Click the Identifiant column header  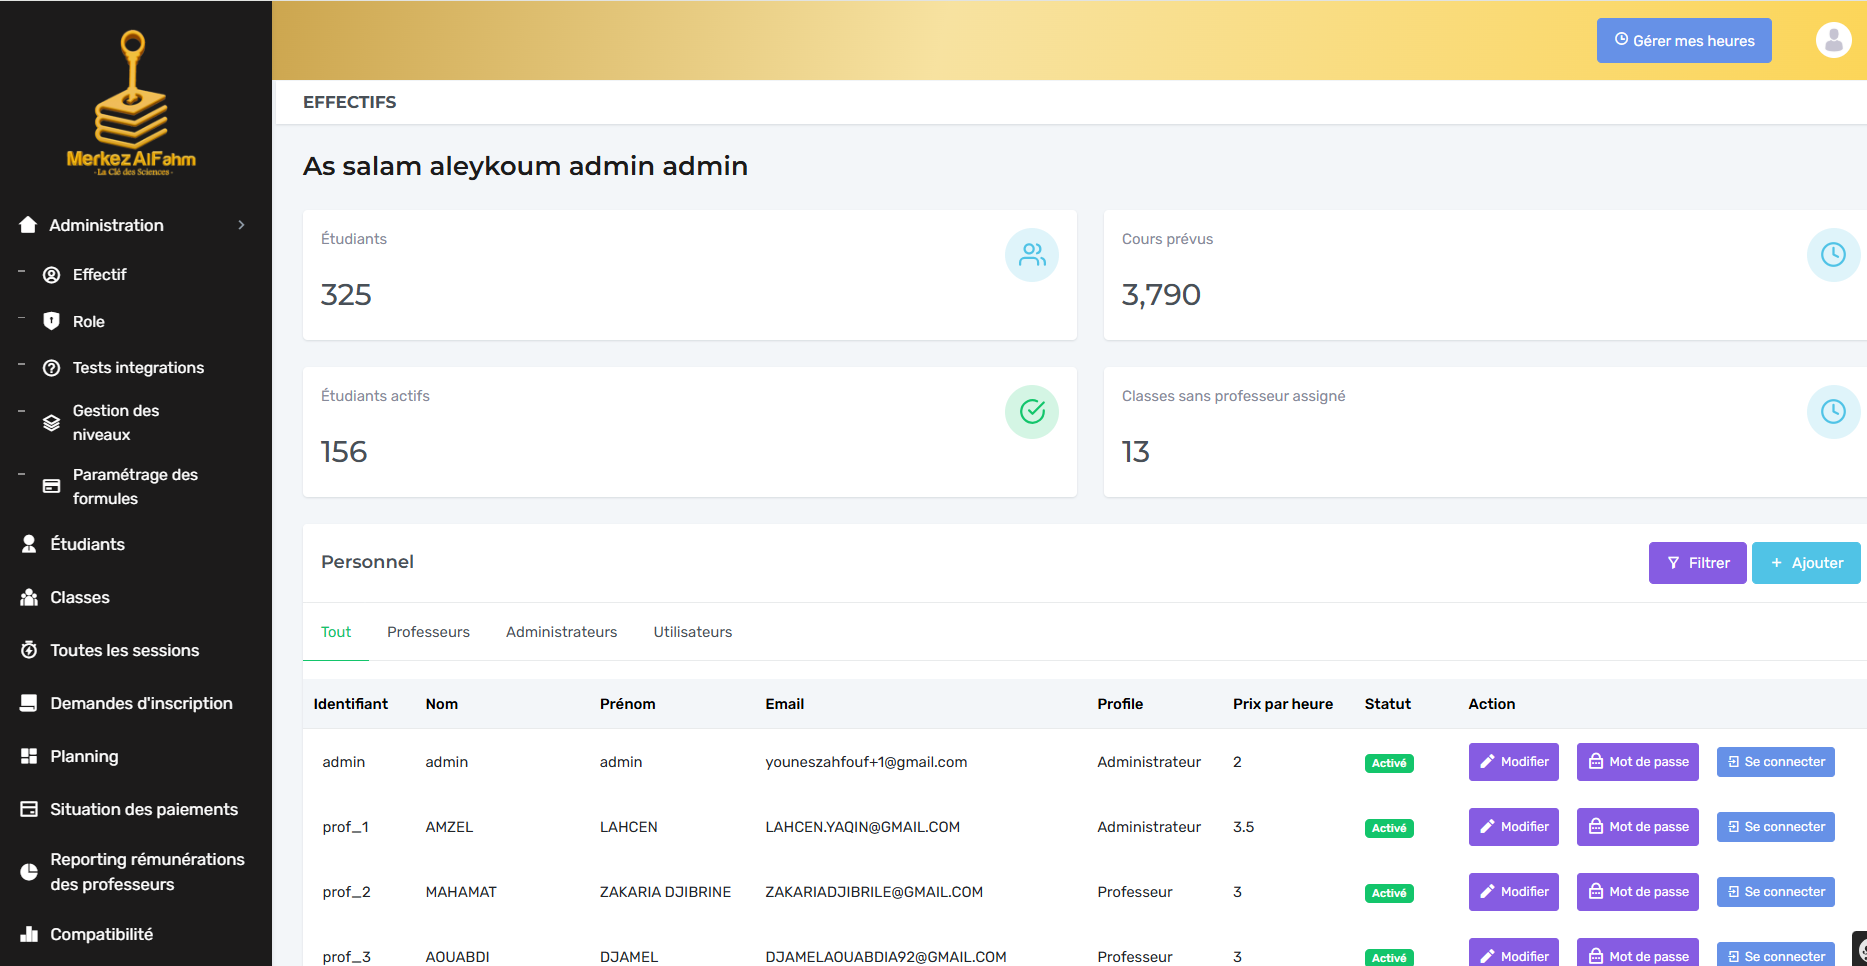(350, 704)
